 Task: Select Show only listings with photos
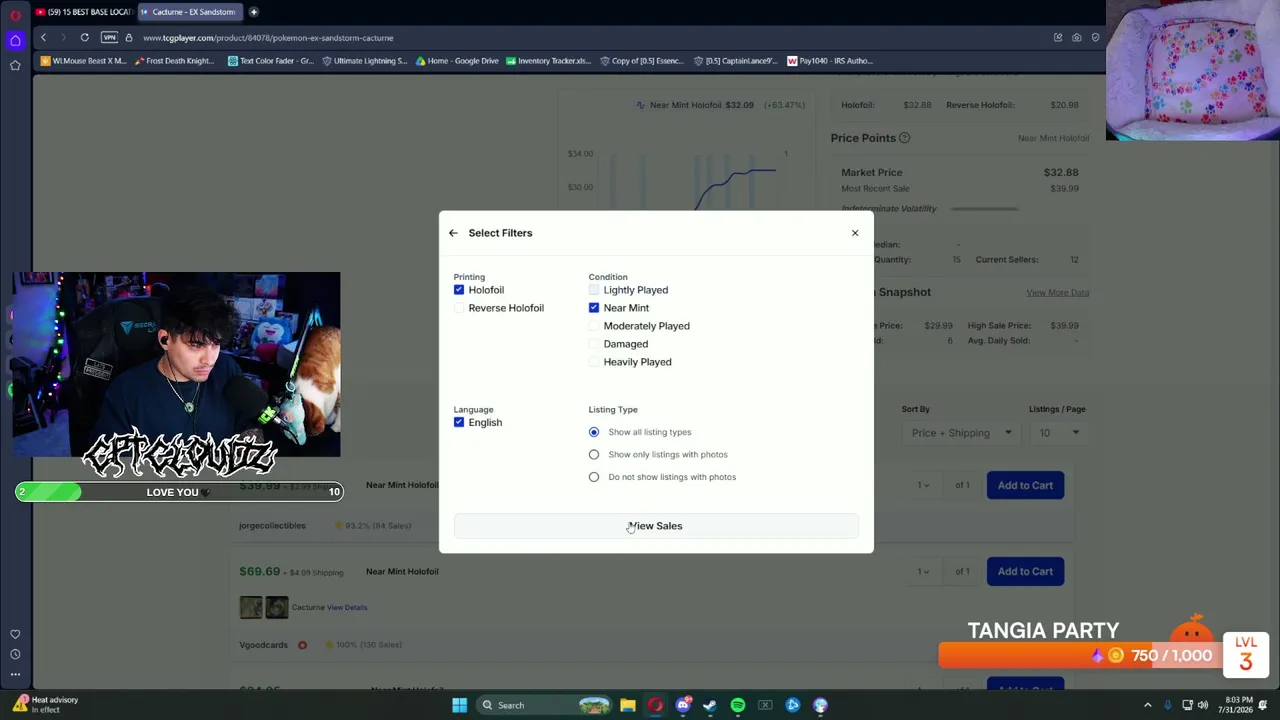pos(594,454)
